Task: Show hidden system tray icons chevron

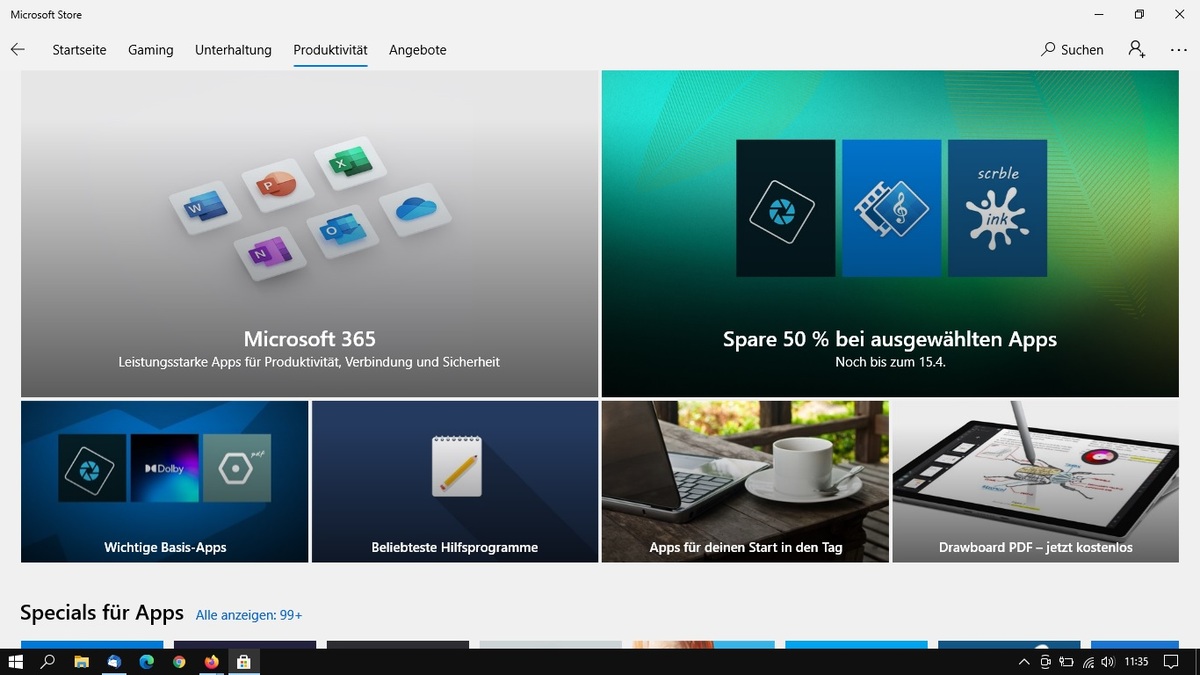Action: [1023, 662]
